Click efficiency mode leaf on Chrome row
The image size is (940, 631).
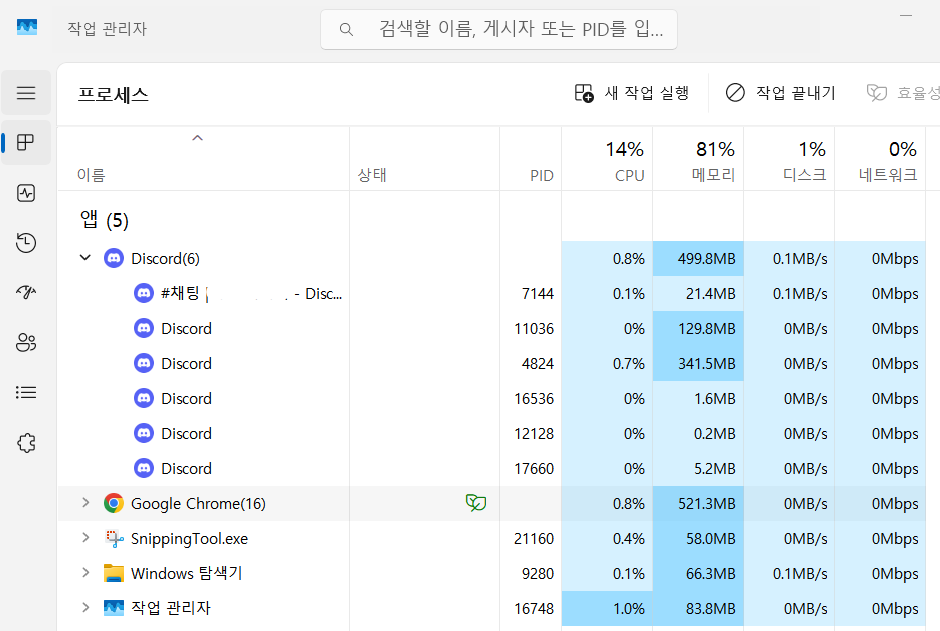476,503
